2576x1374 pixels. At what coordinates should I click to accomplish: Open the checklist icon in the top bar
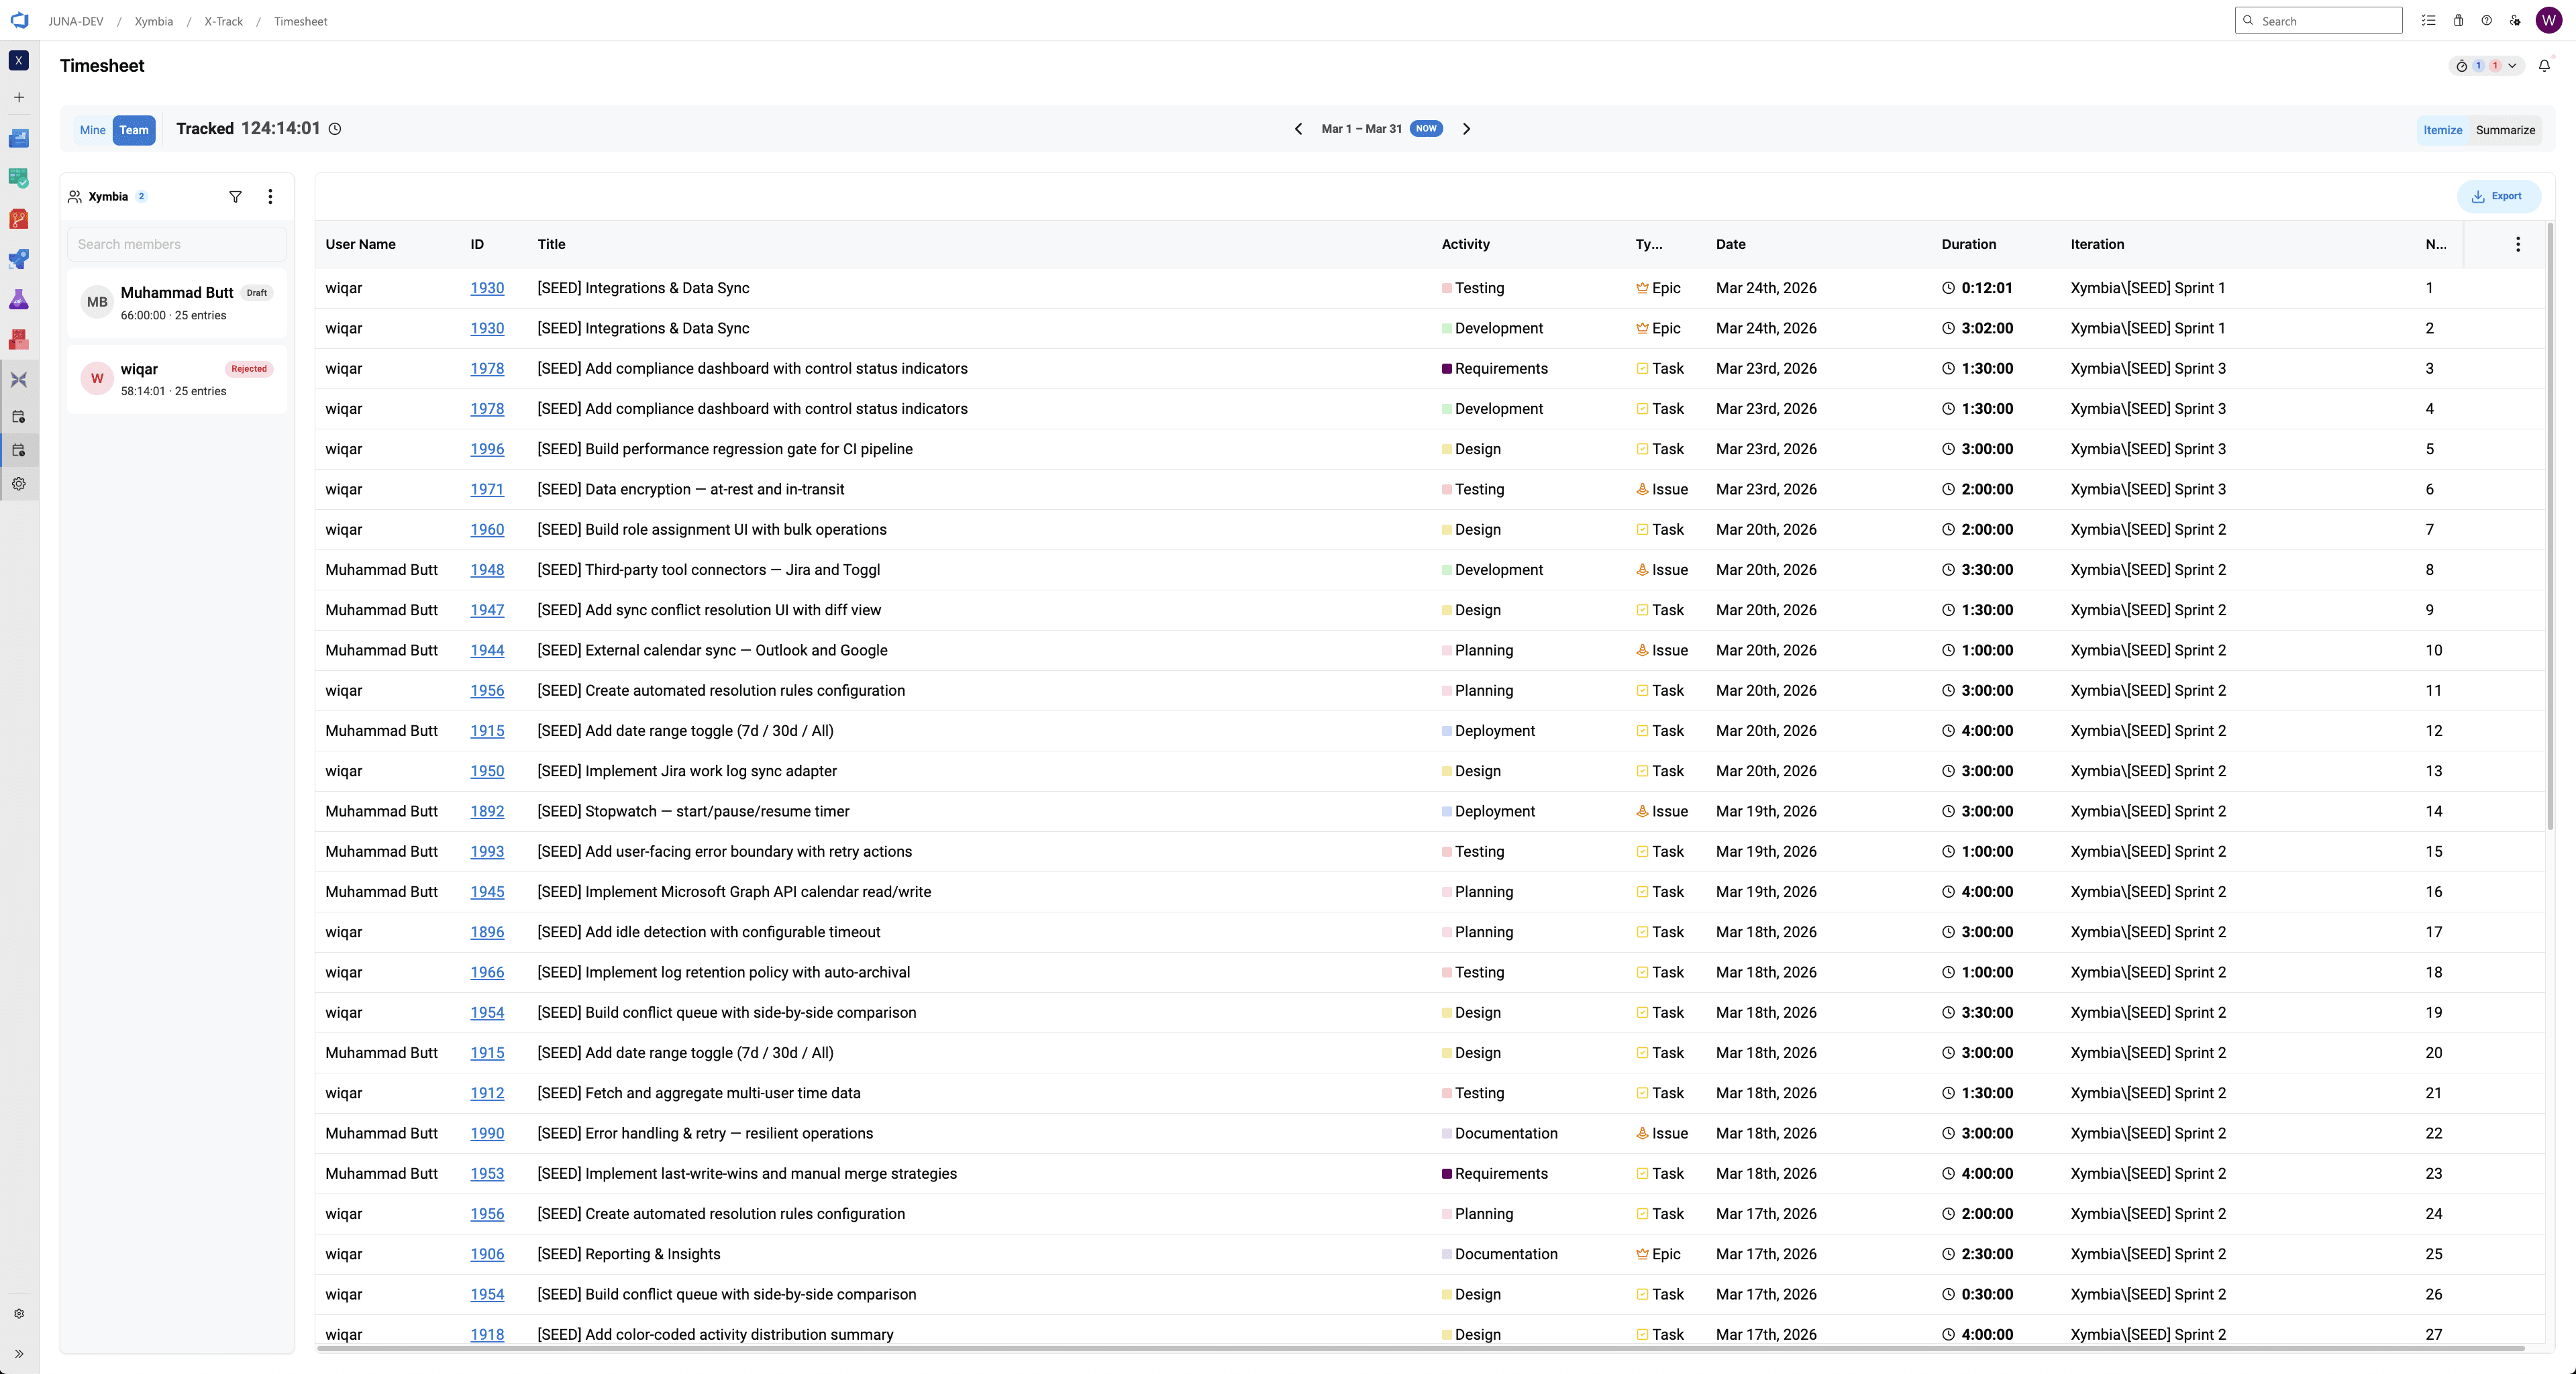point(2429,20)
